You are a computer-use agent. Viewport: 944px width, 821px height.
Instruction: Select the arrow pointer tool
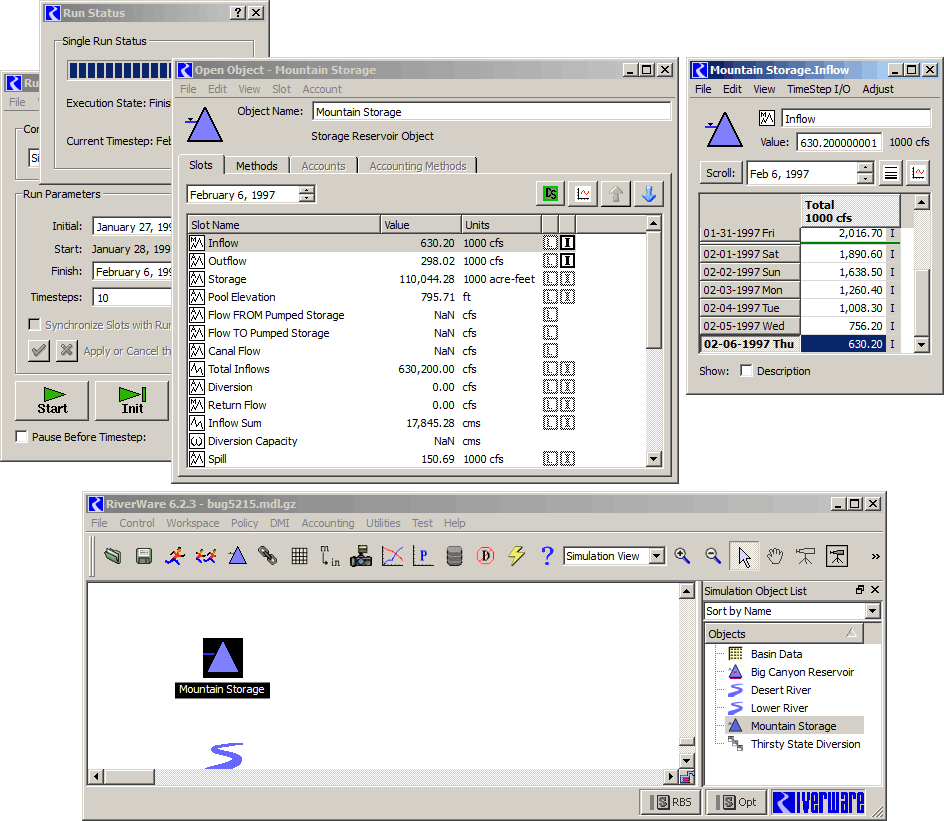744,556
